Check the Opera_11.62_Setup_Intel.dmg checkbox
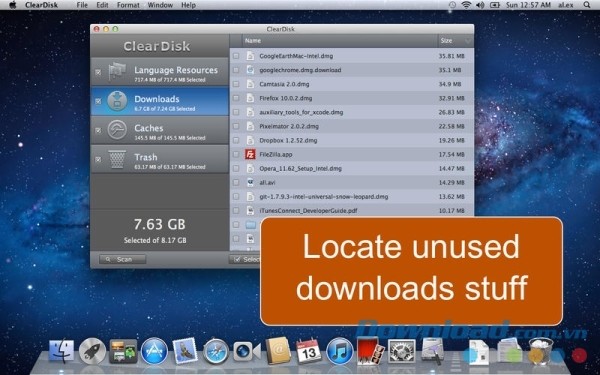Viewport: 600px width, 375px height. click(x=236, y=168)
